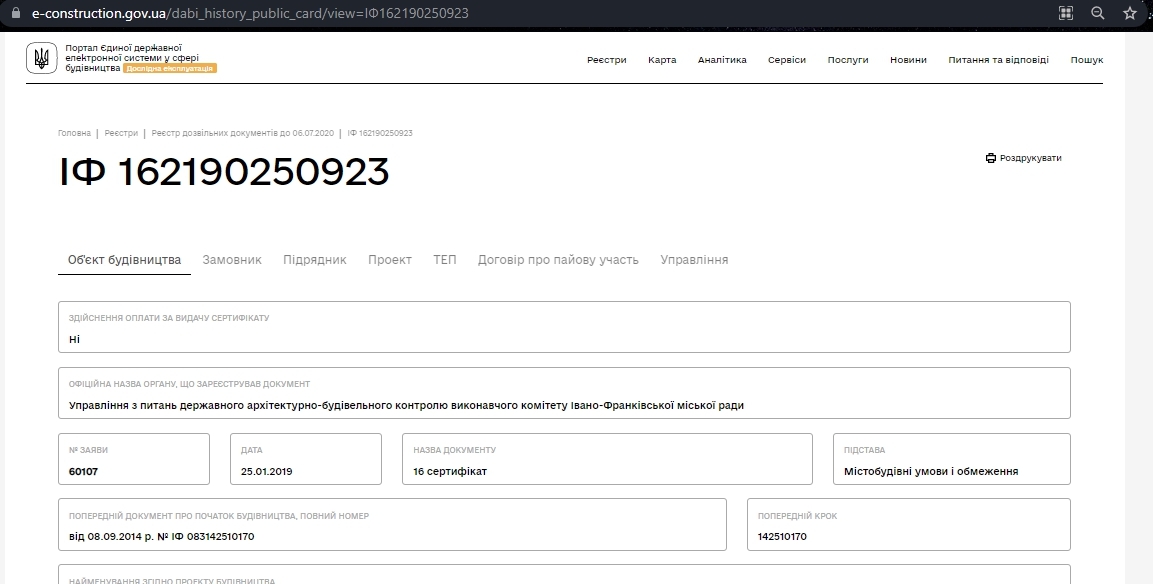Open the browser zoom magnifier icon

[x=1098, y=13]
